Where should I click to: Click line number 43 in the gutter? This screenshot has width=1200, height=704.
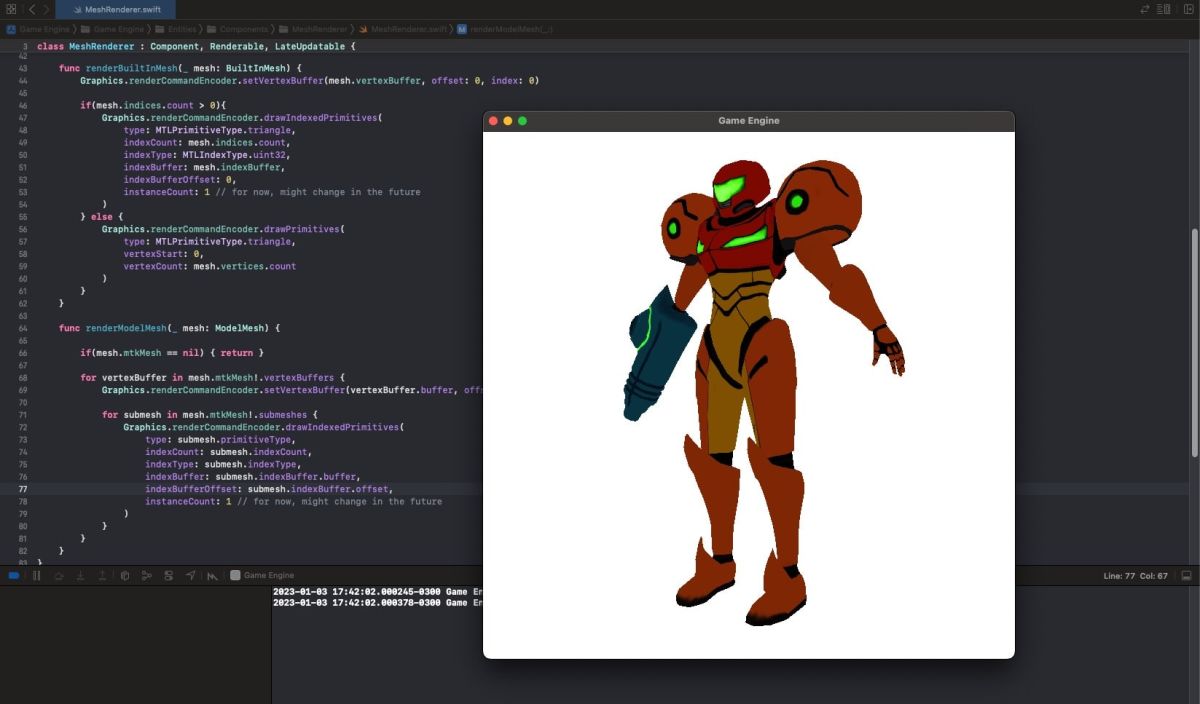[23, 68]
